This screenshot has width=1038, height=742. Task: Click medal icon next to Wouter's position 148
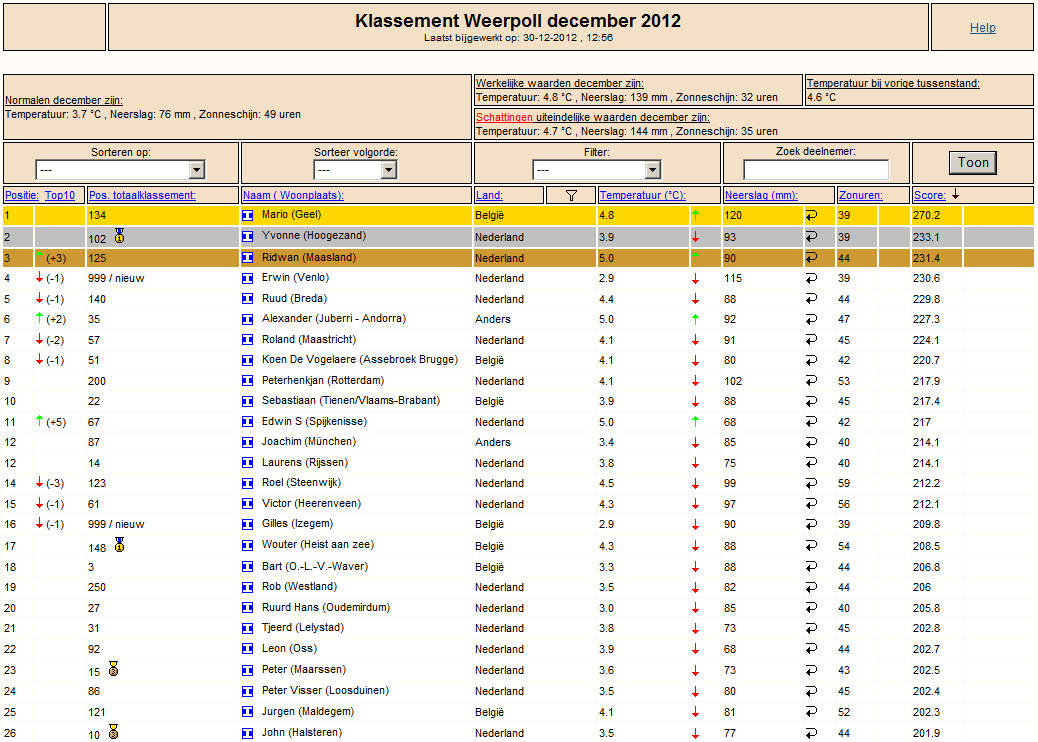[x=119, y=545]
